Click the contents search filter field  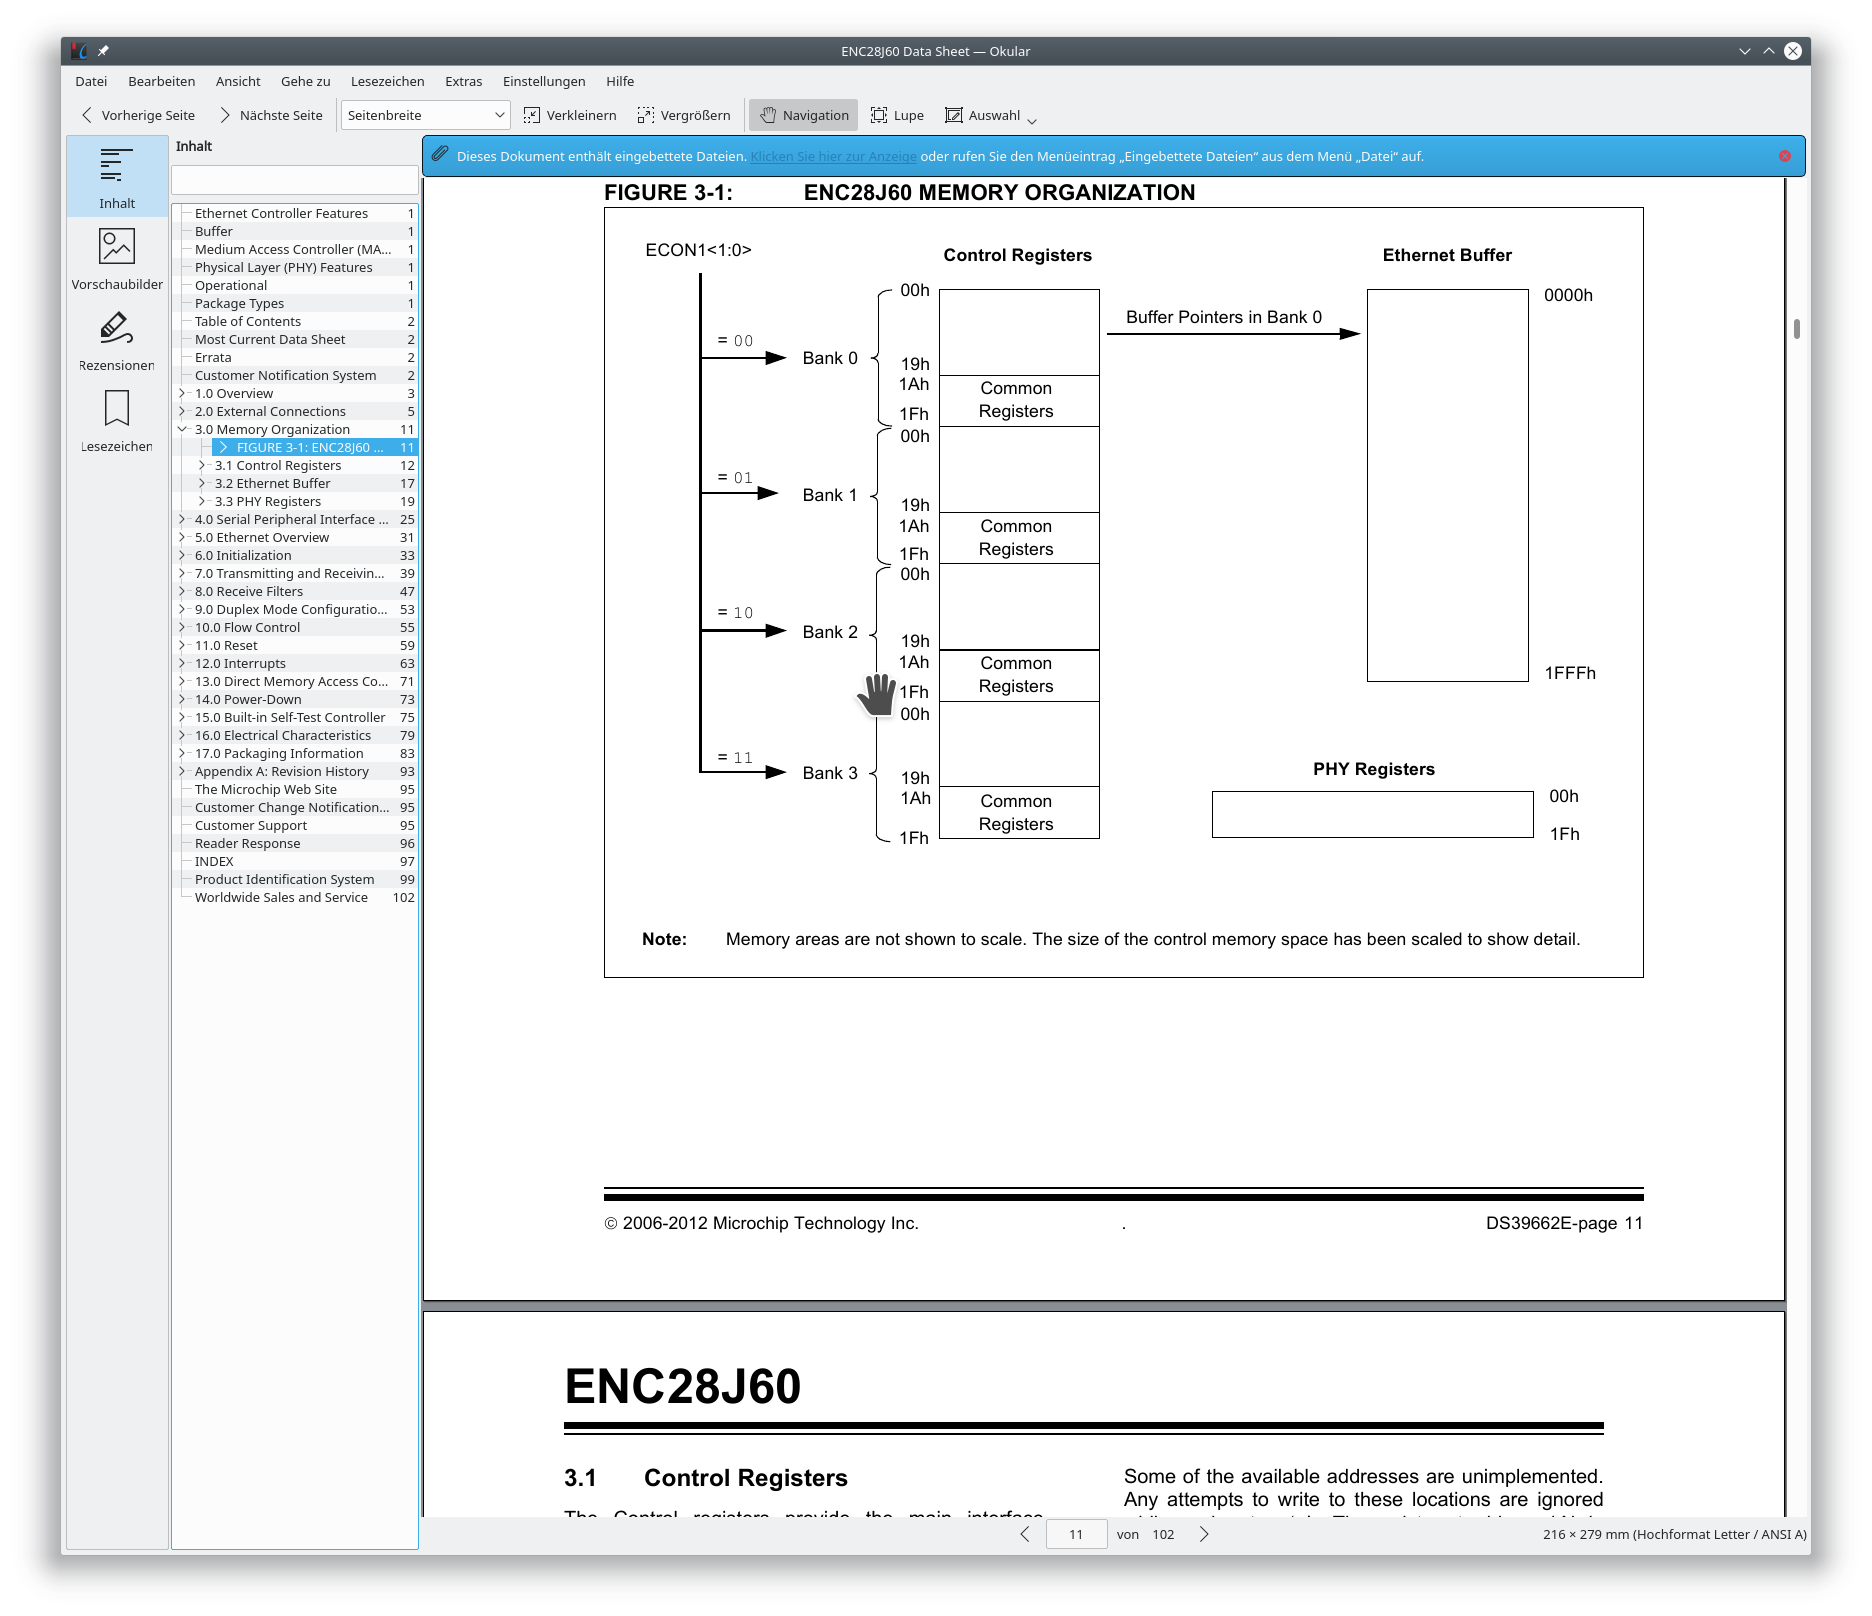point(294,180)
